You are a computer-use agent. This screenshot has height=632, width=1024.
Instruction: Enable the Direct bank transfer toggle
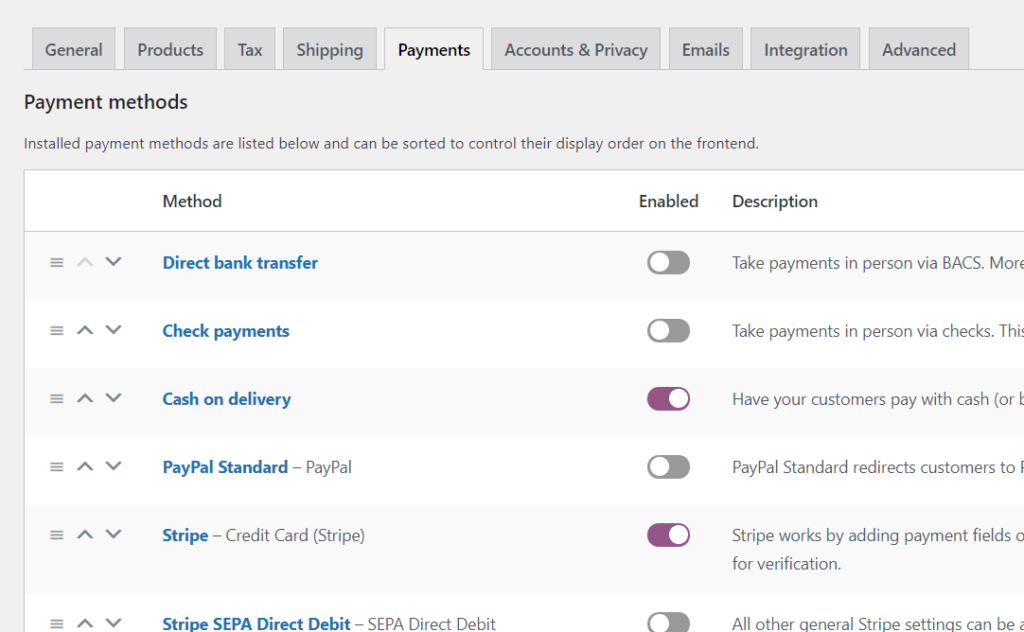[x=668, y=262]
